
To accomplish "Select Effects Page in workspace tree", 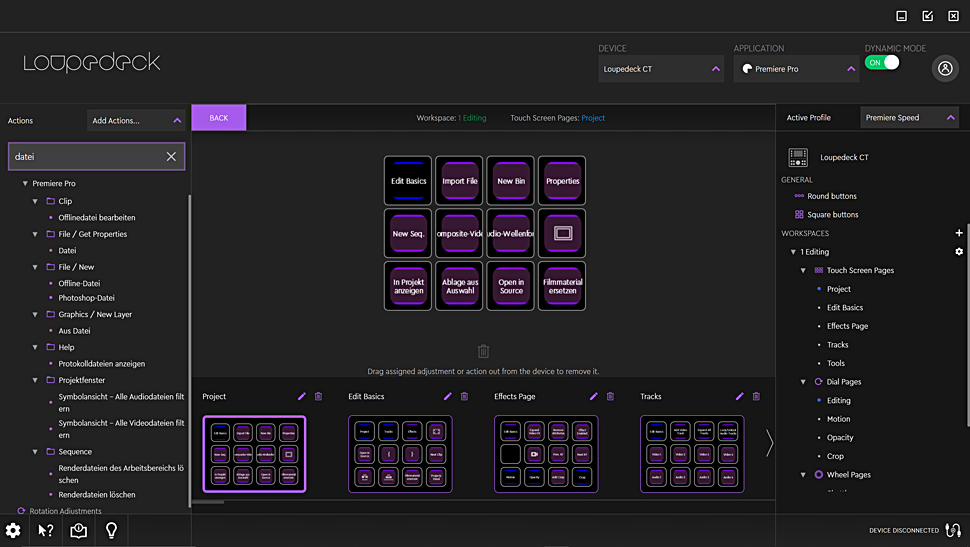I will 847,326.
